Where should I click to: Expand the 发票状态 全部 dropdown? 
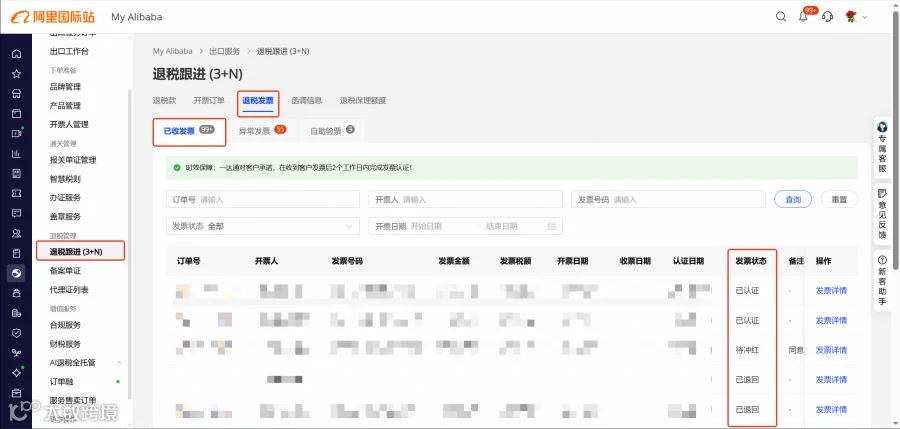263,226
